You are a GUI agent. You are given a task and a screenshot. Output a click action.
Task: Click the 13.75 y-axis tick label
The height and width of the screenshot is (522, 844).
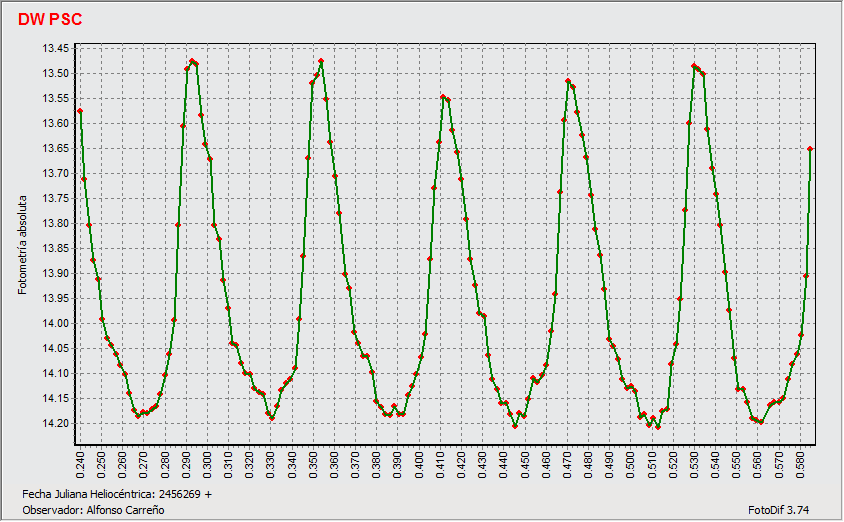tap(55, 198)
